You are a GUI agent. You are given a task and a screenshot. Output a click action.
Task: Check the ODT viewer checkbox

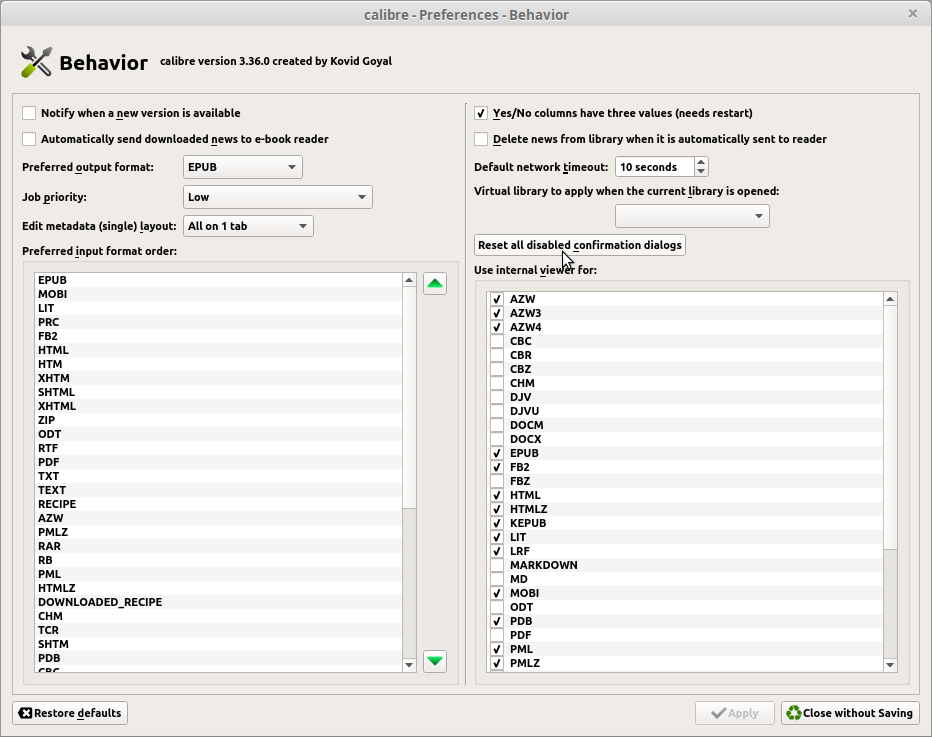497,607
